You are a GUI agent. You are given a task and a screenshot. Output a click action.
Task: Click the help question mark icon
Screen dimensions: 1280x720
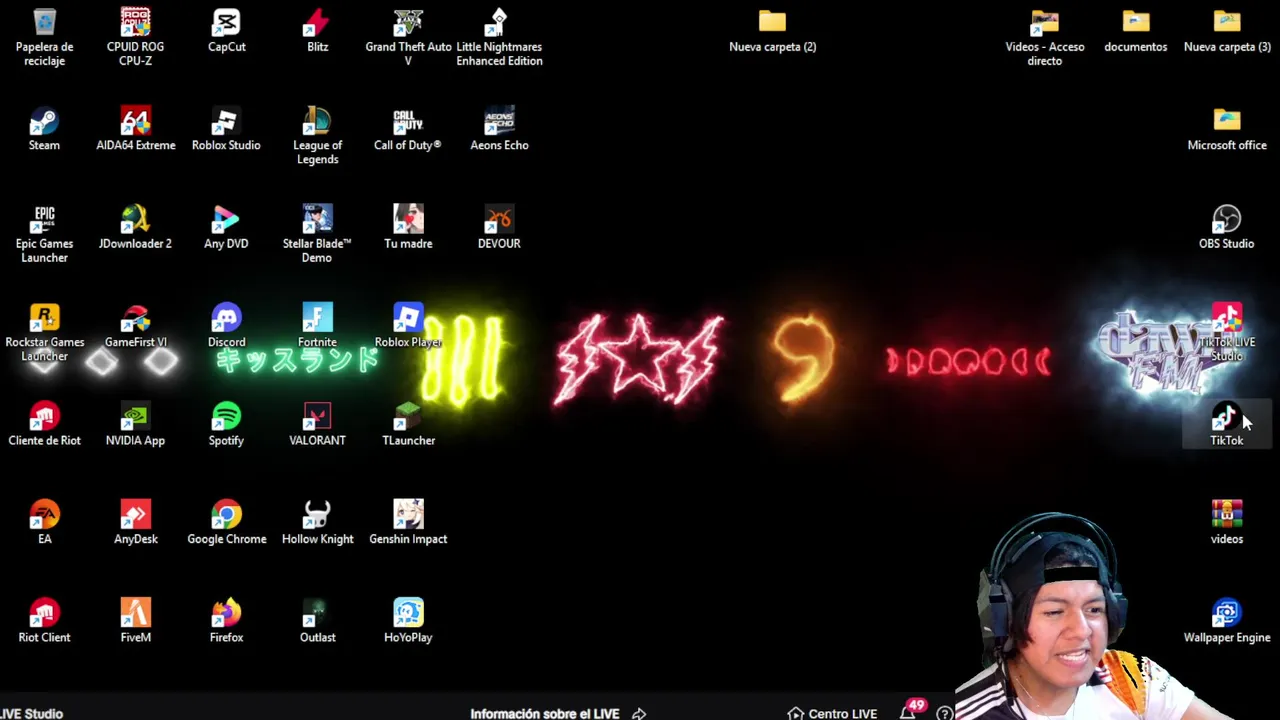click(944, 714)
